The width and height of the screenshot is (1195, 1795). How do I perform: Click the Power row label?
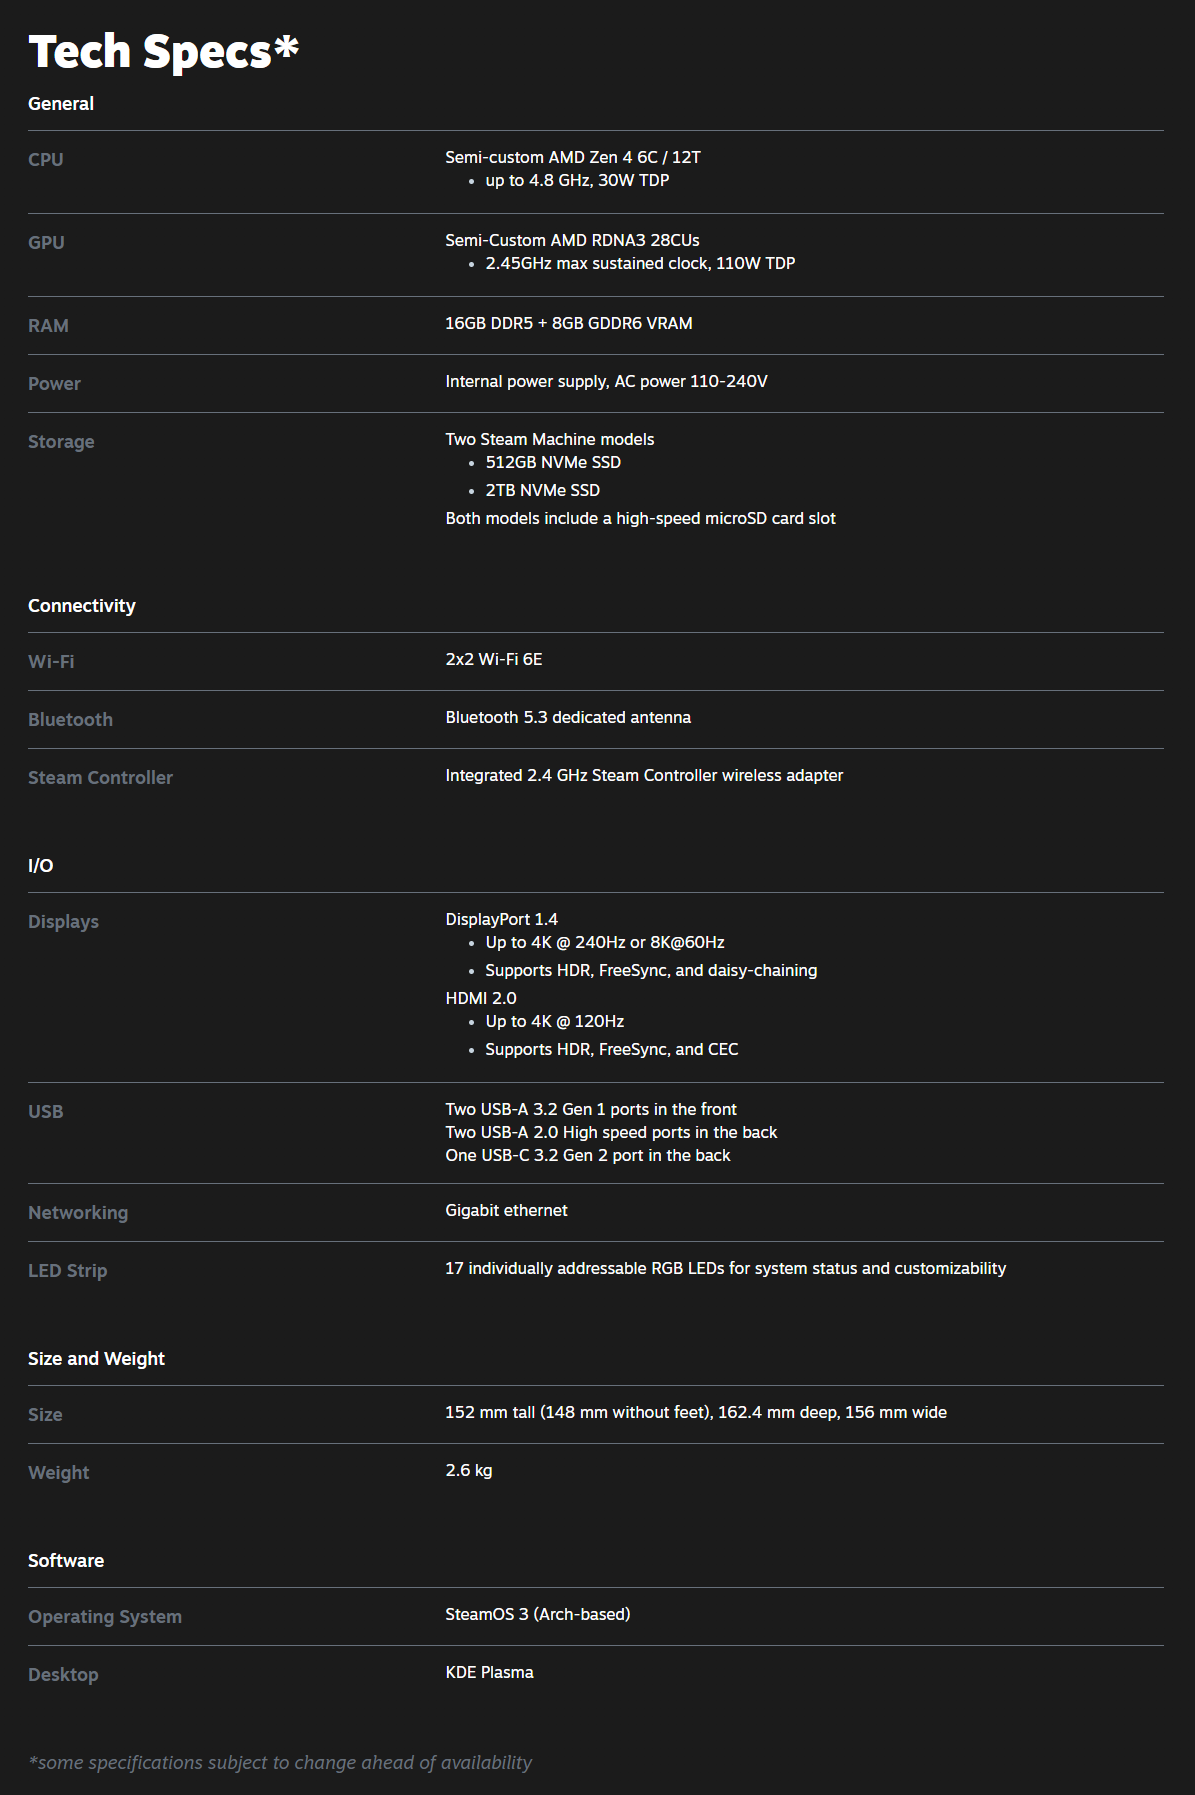54,384
